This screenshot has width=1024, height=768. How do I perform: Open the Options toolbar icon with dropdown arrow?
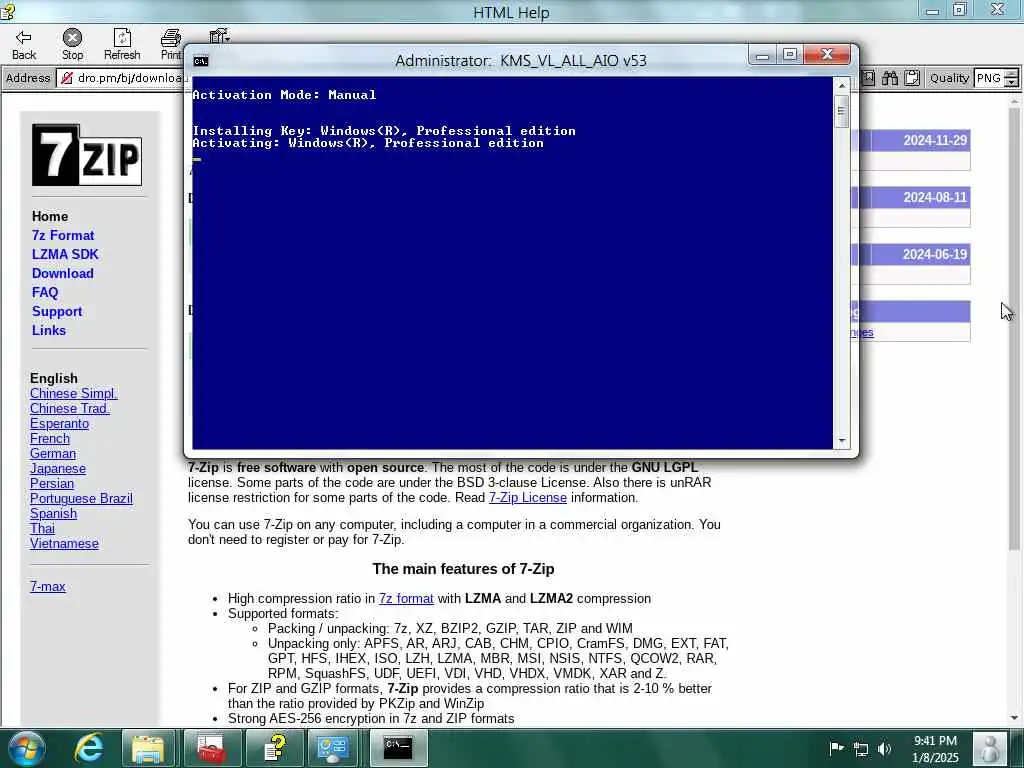point(219,37)
